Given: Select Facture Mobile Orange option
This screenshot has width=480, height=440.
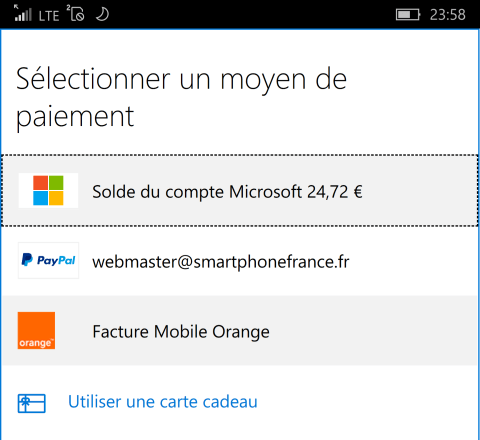Looking at the screenshot, I should tap(240, 330).
